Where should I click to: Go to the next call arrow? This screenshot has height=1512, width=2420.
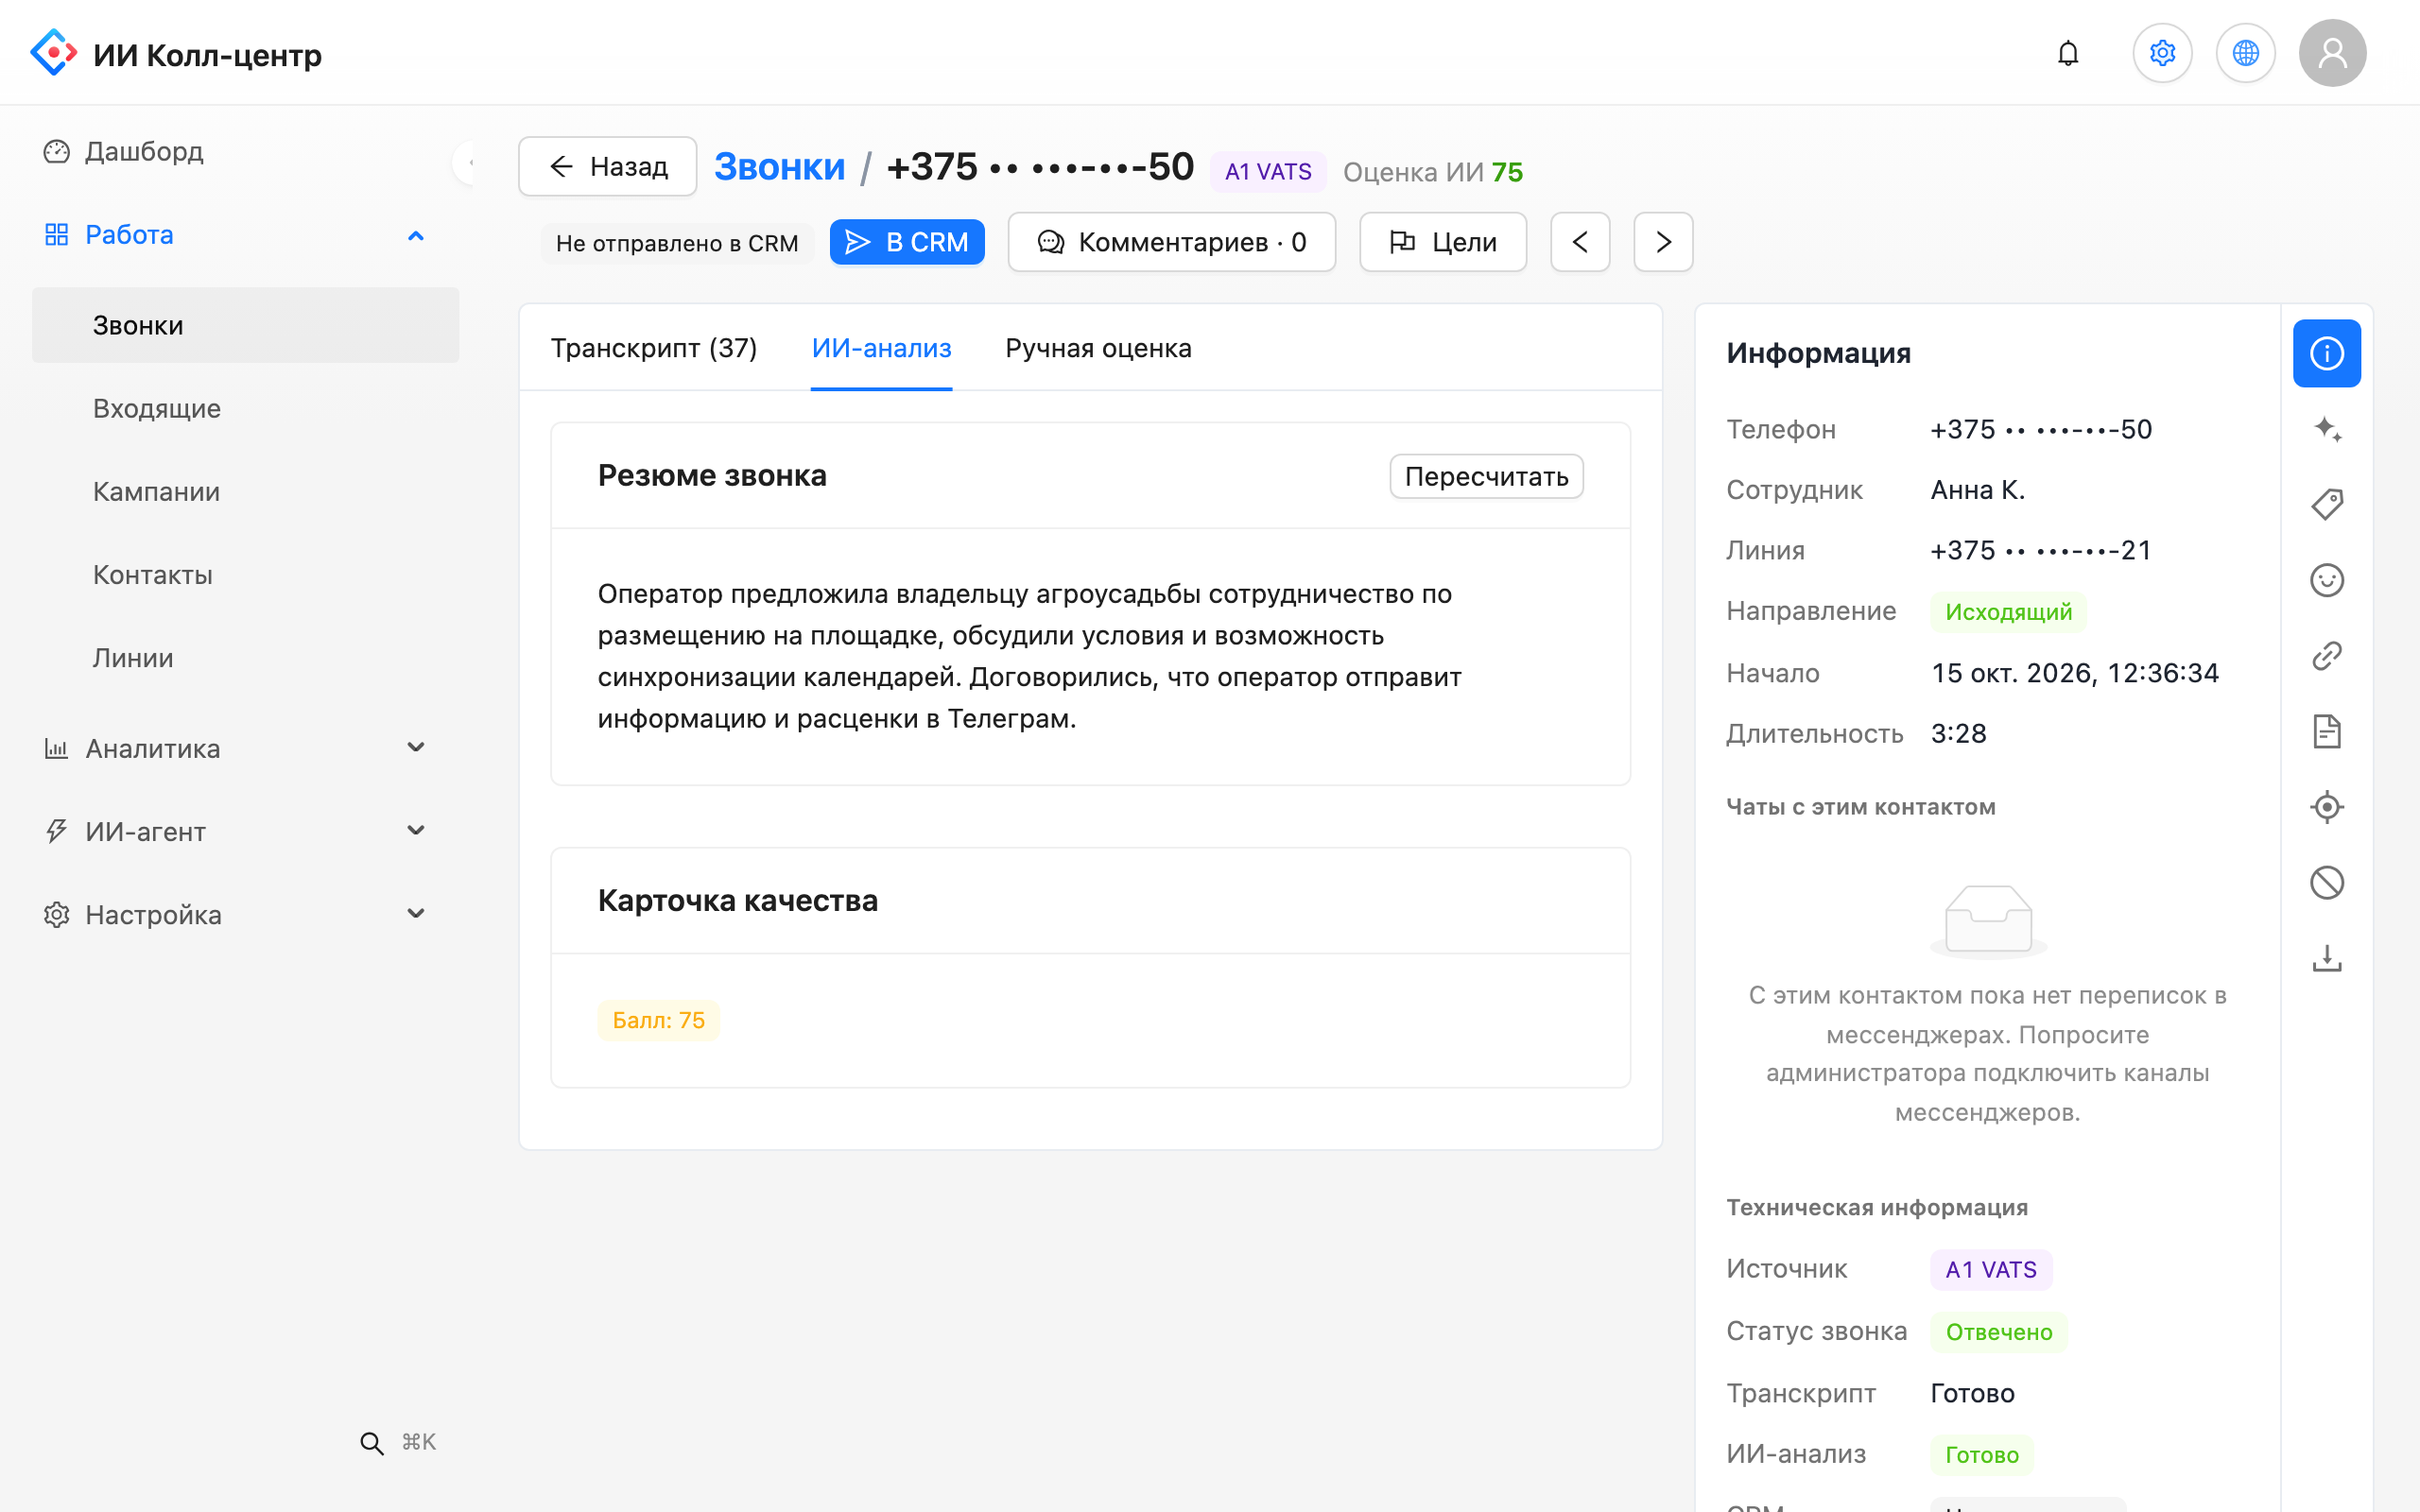point(1663,242)
